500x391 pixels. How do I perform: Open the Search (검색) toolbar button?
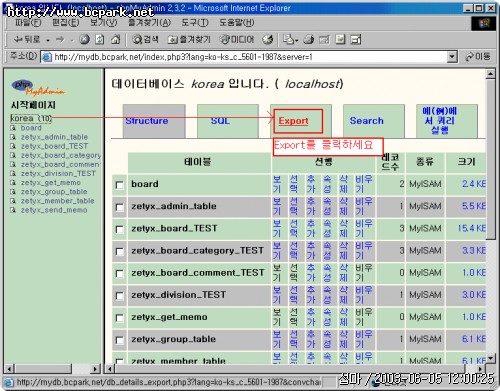click(145, 40)
